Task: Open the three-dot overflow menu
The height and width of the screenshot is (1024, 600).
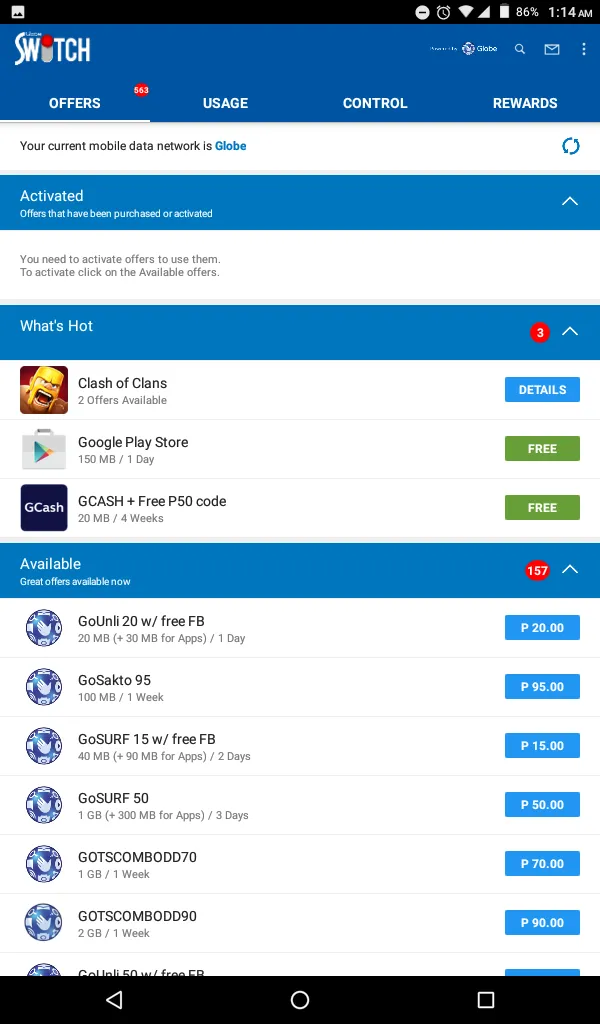Action: coord(584,49)
